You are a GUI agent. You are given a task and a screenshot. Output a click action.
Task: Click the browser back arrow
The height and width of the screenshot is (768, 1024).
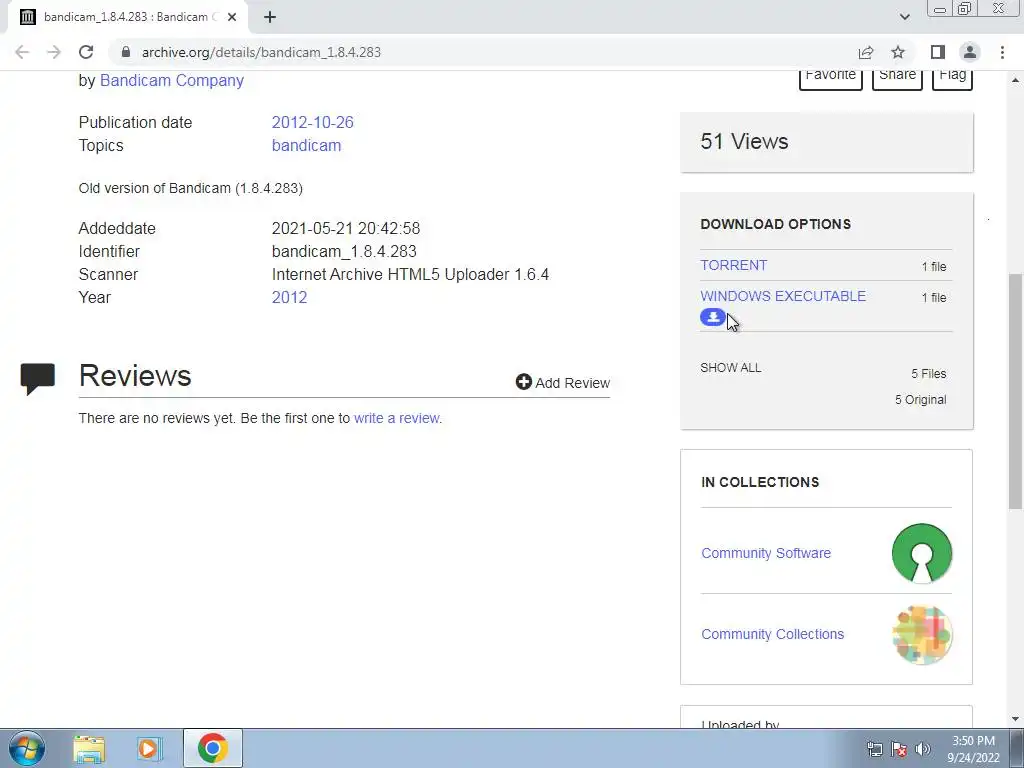coord(22,52)
